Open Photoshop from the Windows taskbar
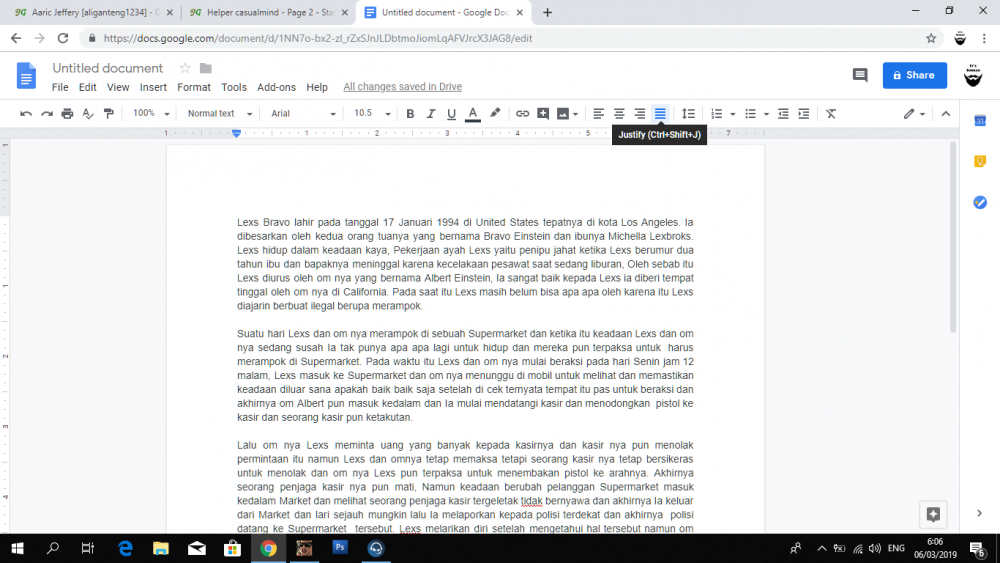The image size is (1000, 563). pyautogui.click(x=340, y=548)
